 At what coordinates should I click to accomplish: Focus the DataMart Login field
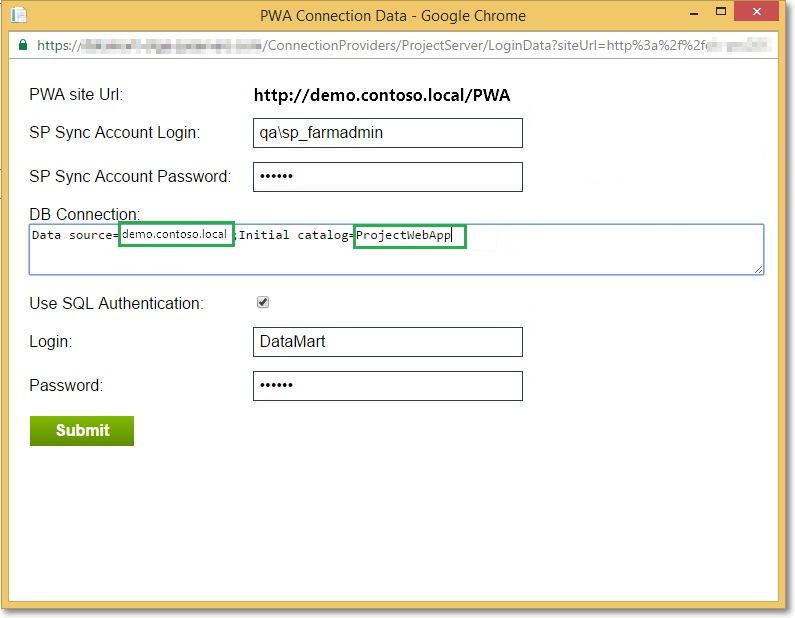[x=387, y=342]
